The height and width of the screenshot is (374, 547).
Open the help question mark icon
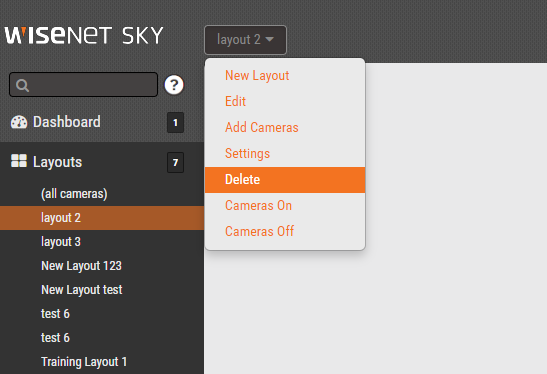(x=174, y=85)
